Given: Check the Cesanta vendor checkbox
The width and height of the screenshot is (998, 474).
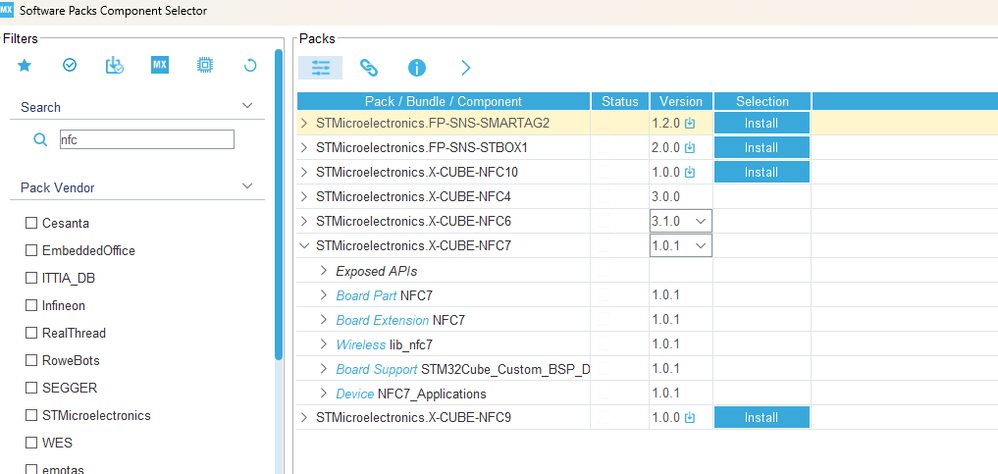Looking at the screenshot, I should click(x=31, y=223).
